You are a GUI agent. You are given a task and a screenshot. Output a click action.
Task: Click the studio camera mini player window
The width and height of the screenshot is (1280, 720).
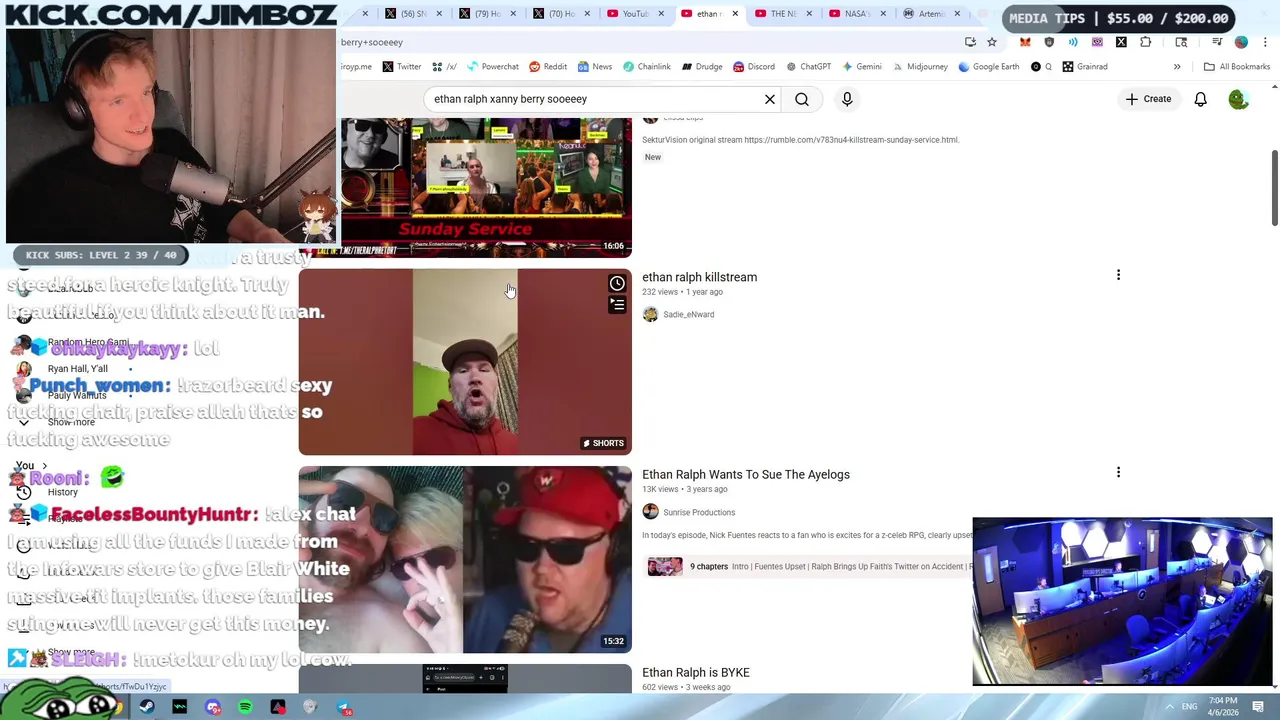coord(1122,601)
